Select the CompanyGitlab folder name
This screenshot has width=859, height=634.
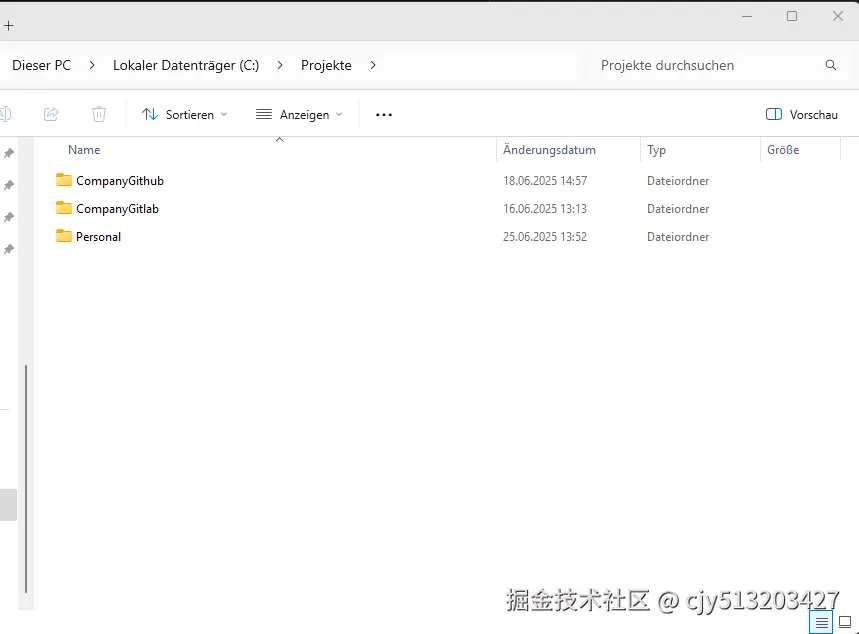pos(117,209)
